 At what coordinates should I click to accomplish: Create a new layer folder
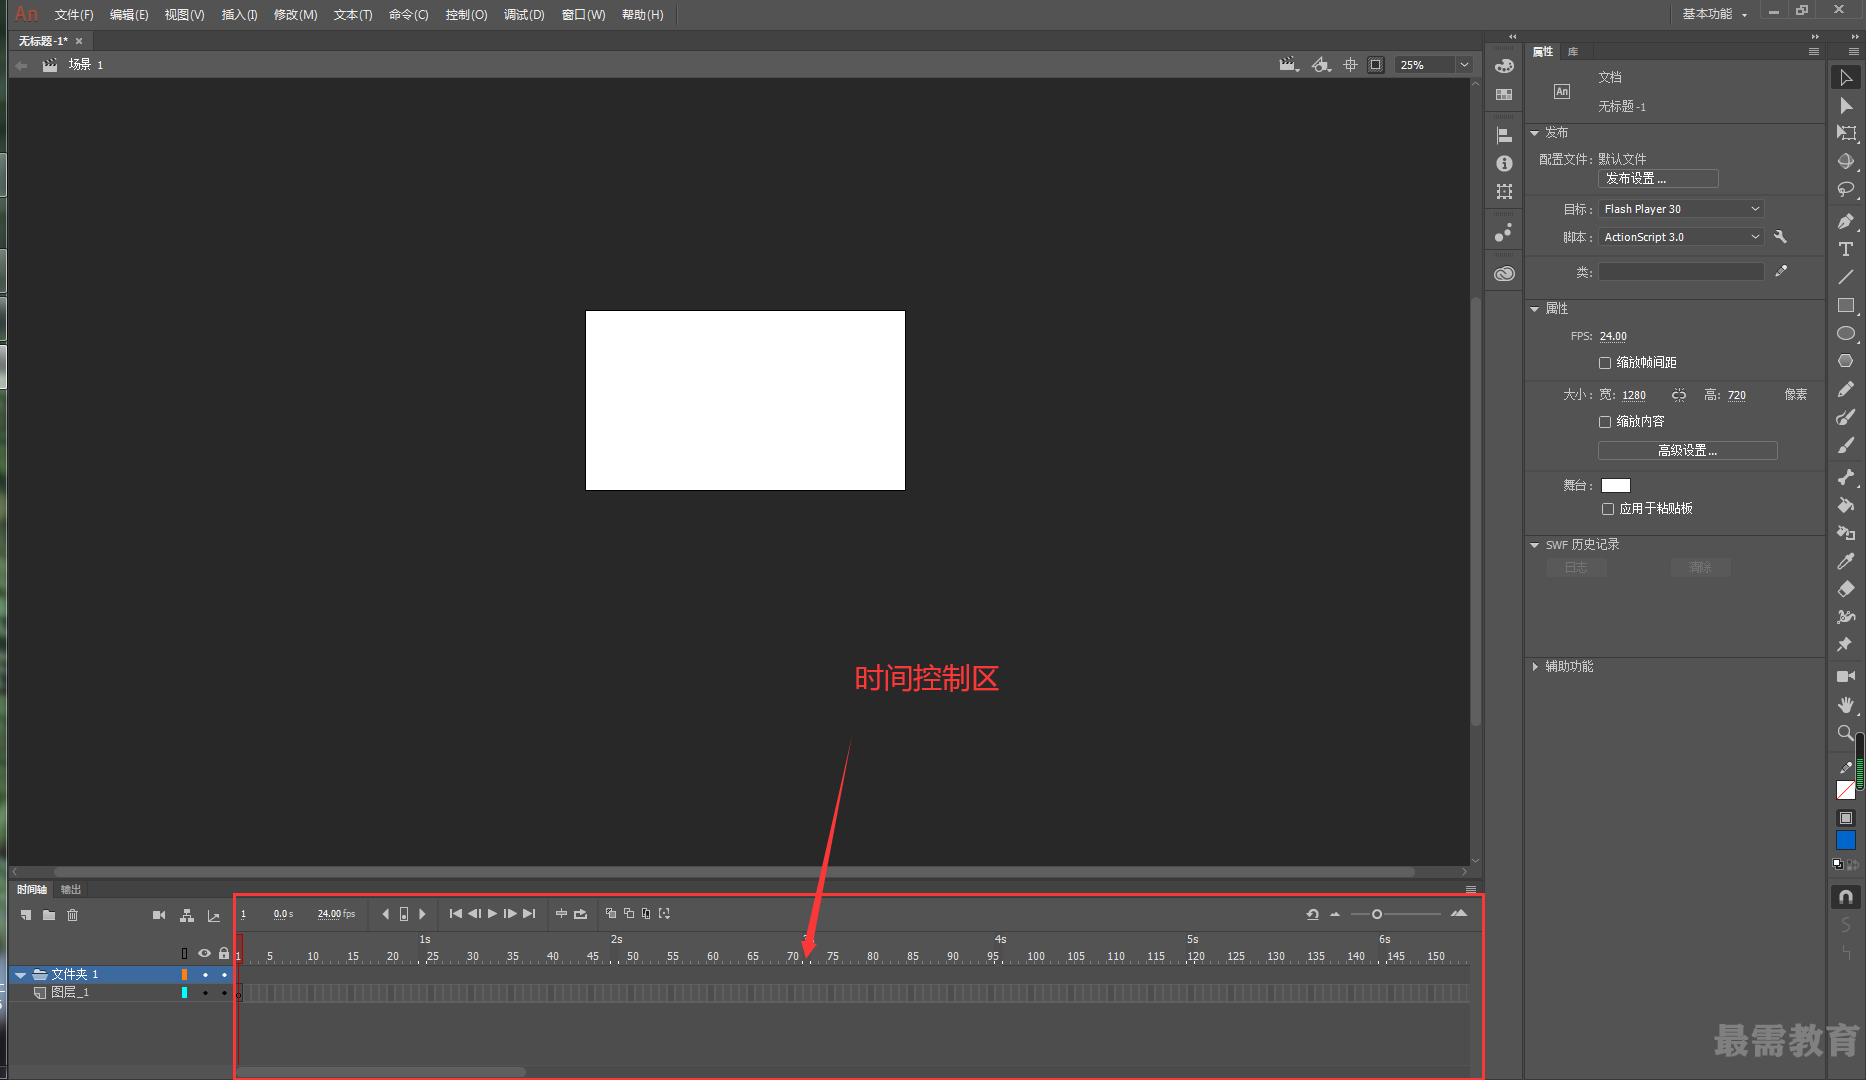pyautogui.click(x=49, y=915)
